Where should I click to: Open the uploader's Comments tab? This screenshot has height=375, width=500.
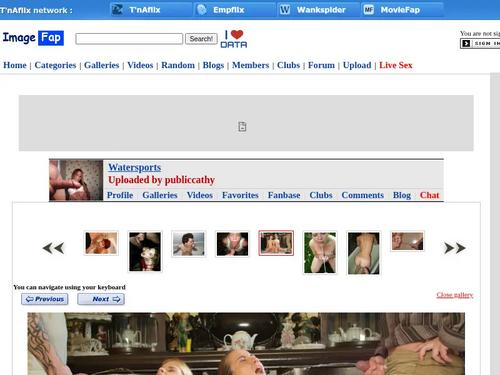tap(363, 195)
